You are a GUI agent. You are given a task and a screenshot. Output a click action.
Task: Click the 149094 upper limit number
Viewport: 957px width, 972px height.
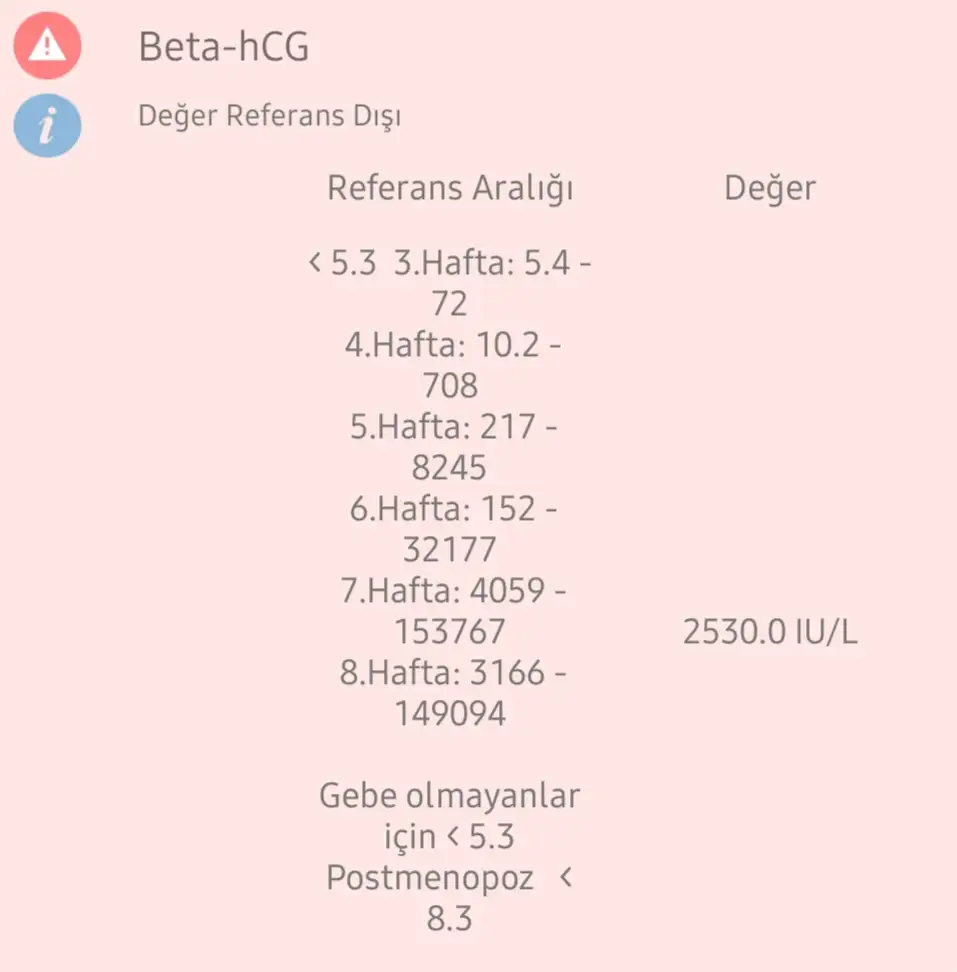[x=450, y=714]
